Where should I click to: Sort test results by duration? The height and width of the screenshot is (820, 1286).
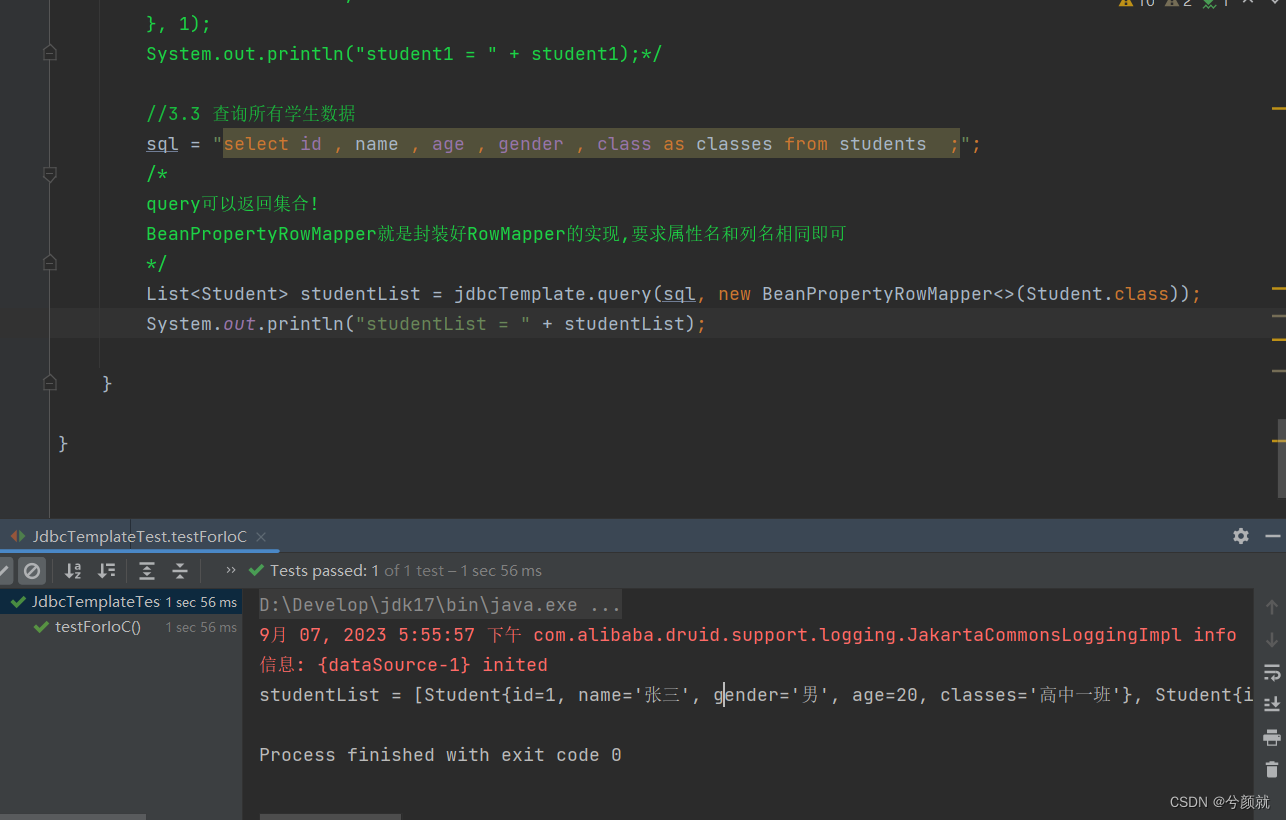[x=107, y=570]
